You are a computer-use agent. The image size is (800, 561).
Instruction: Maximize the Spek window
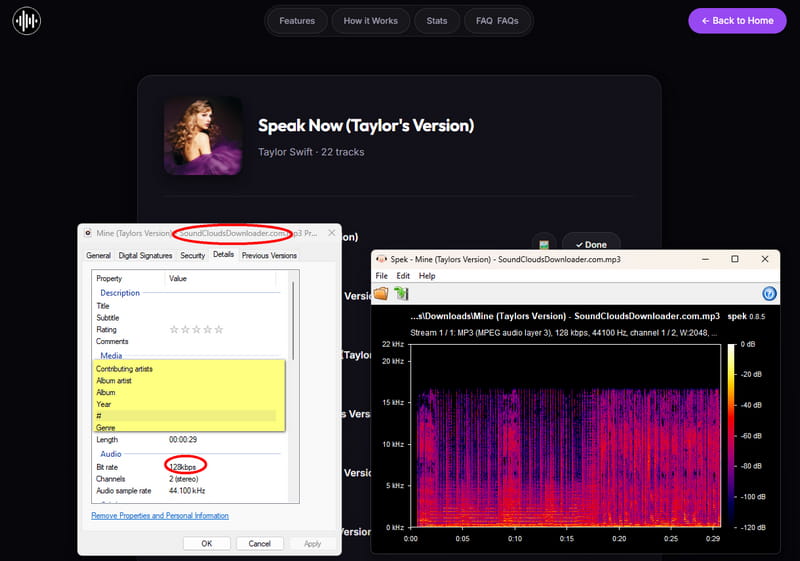[x=735, y=259]
